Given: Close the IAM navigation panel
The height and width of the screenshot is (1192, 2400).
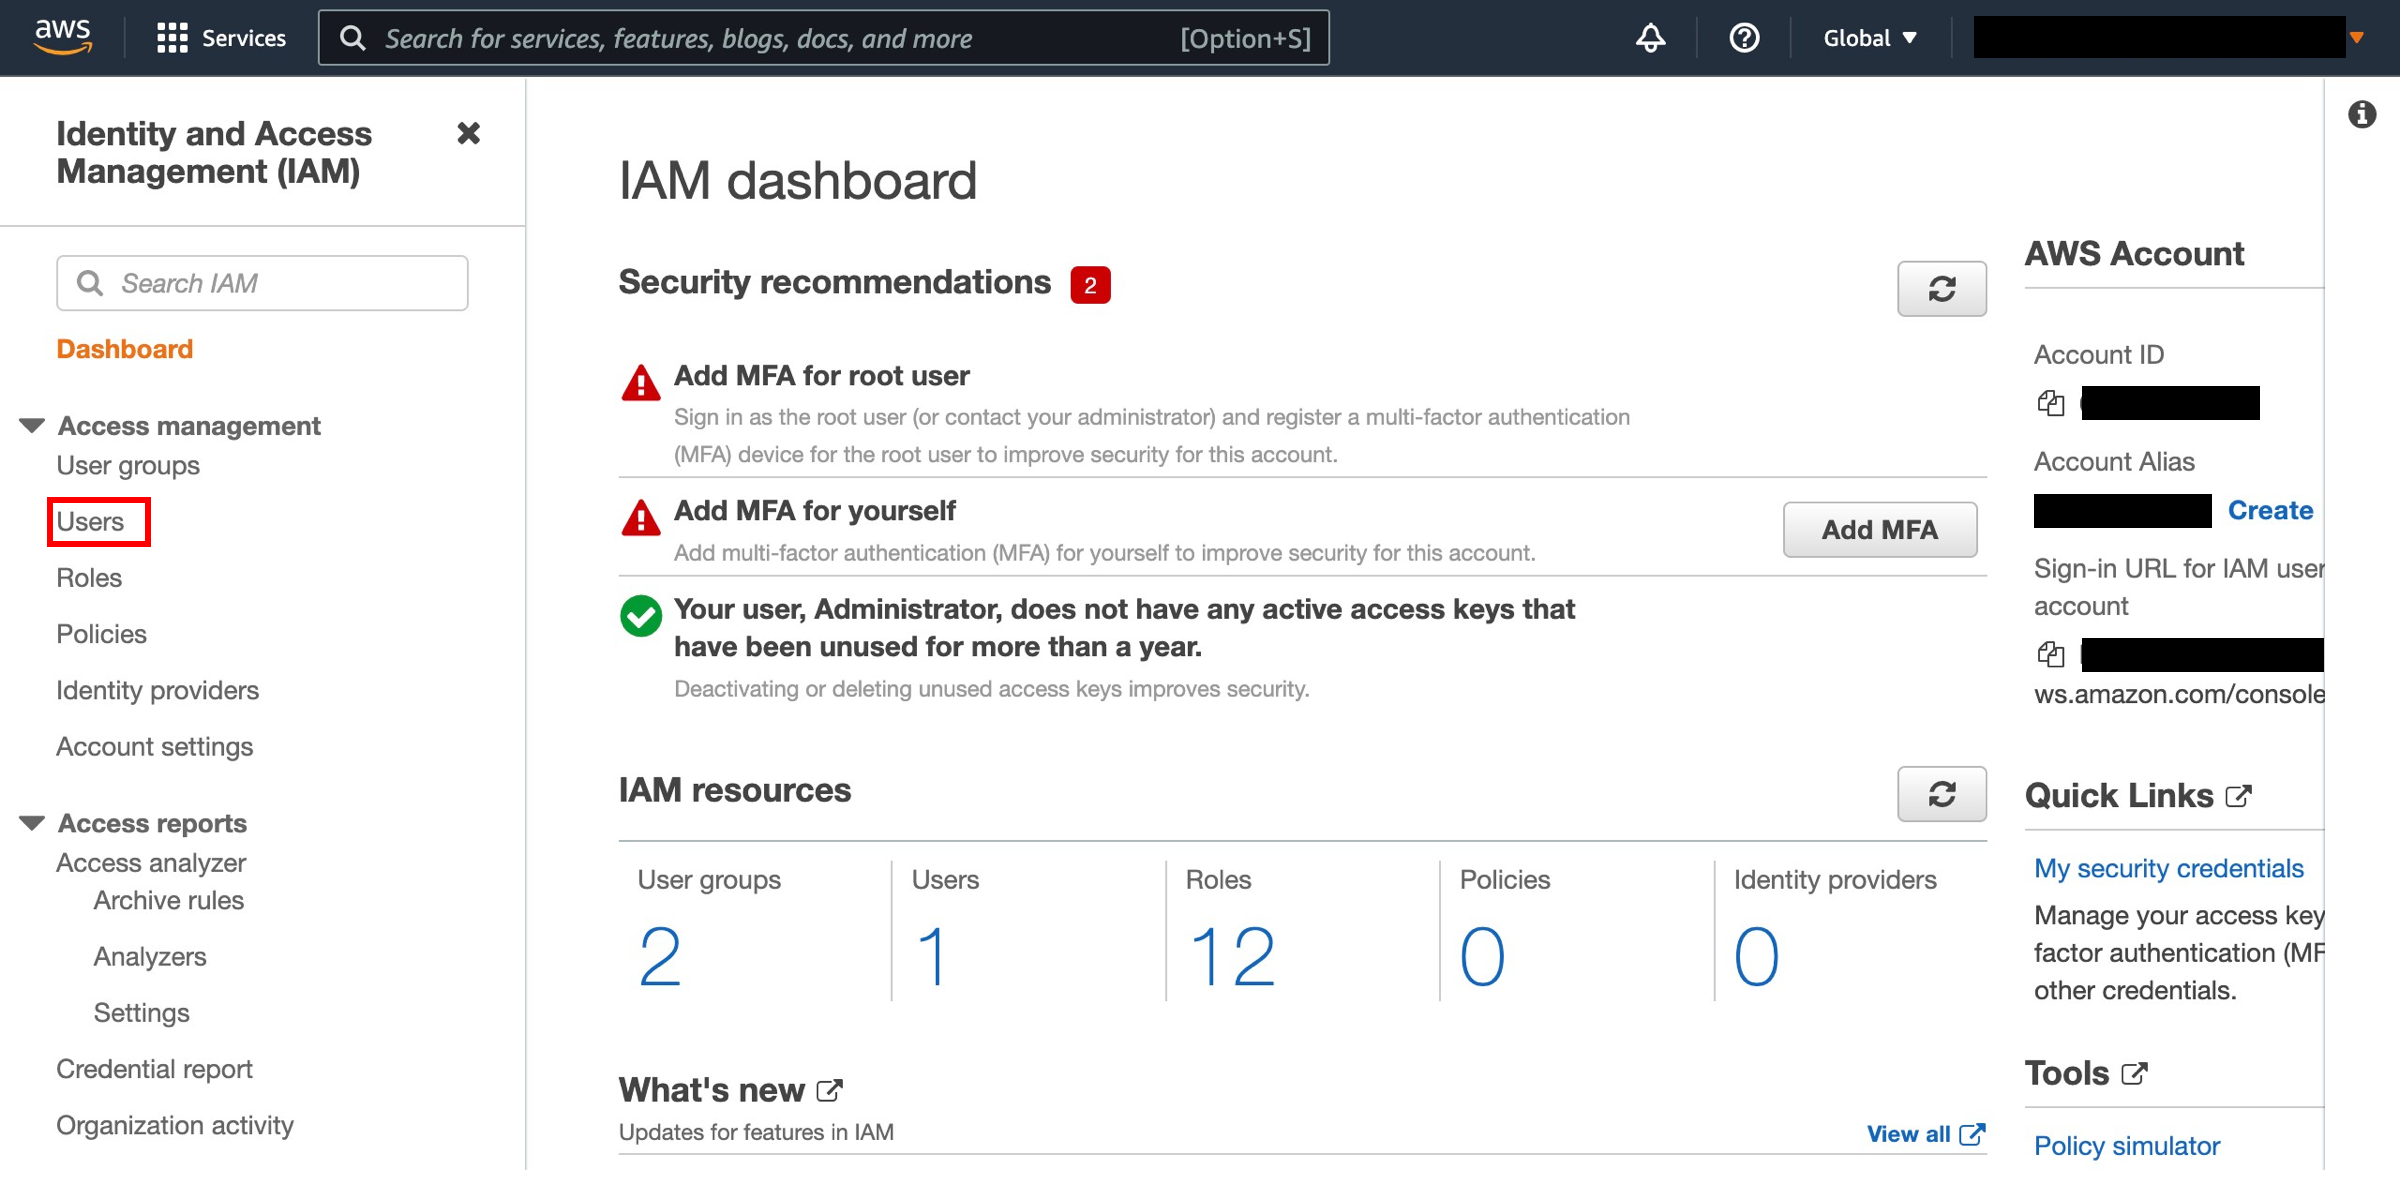Looking at the screenshot, I should coord(468,133).
